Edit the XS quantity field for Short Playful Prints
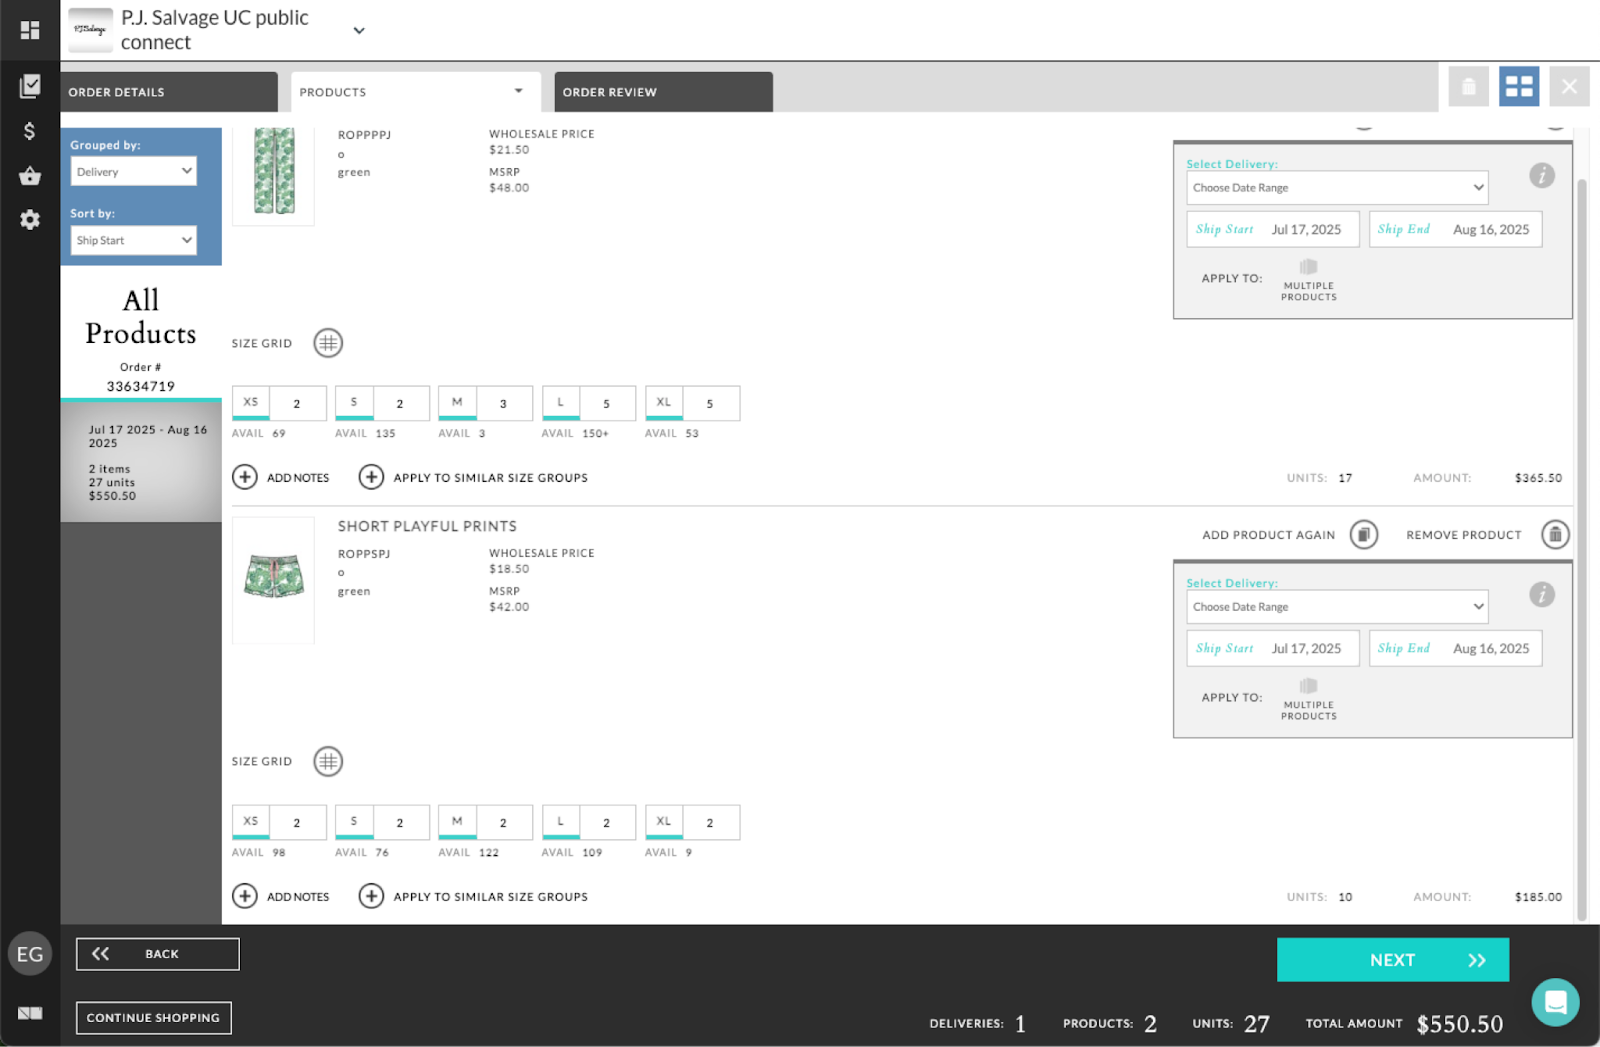The image size is (1600, 1047). 297,822
